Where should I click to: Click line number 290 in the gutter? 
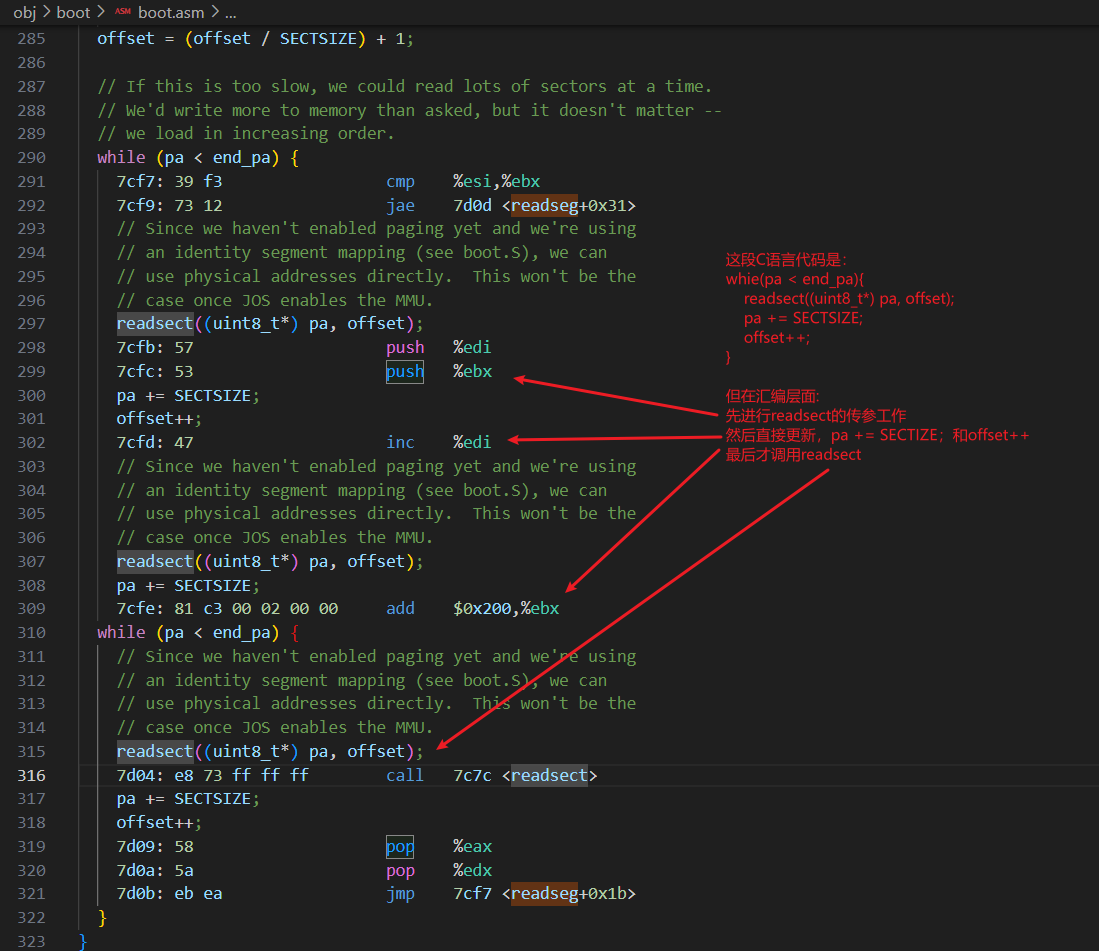[32, 158]
